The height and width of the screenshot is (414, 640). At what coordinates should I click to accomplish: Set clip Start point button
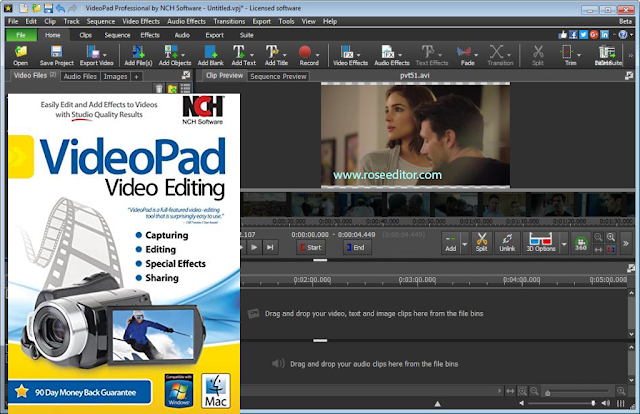[x=311, y=247]
